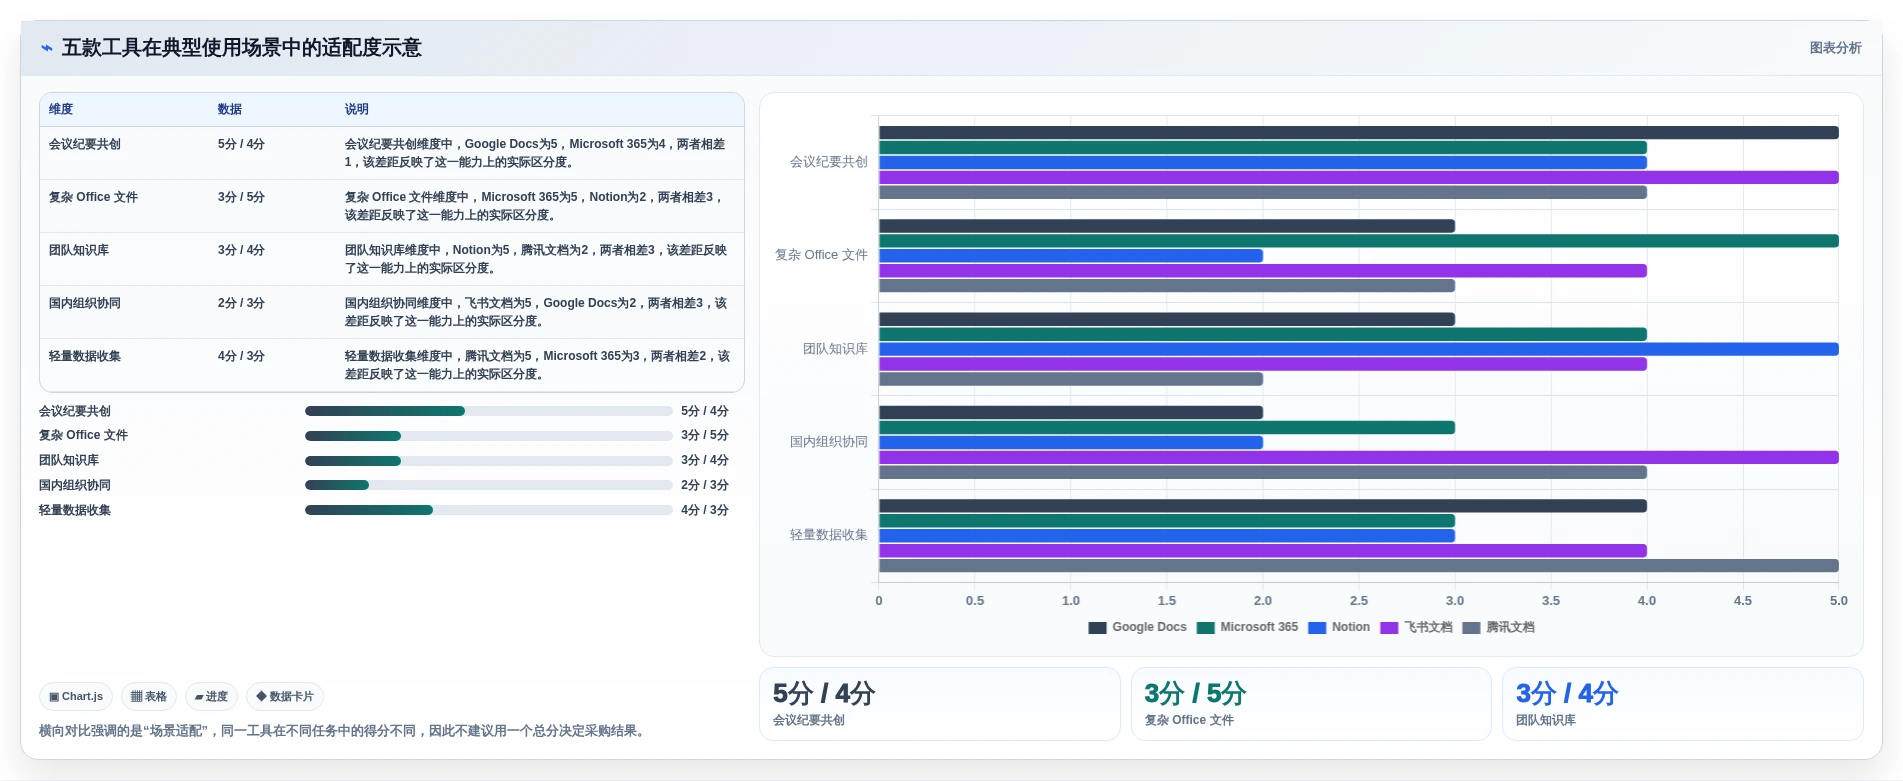Click the table description starting 国内组织协同维度中
This screenshot has width=1903, height=781.
point(536,312)
